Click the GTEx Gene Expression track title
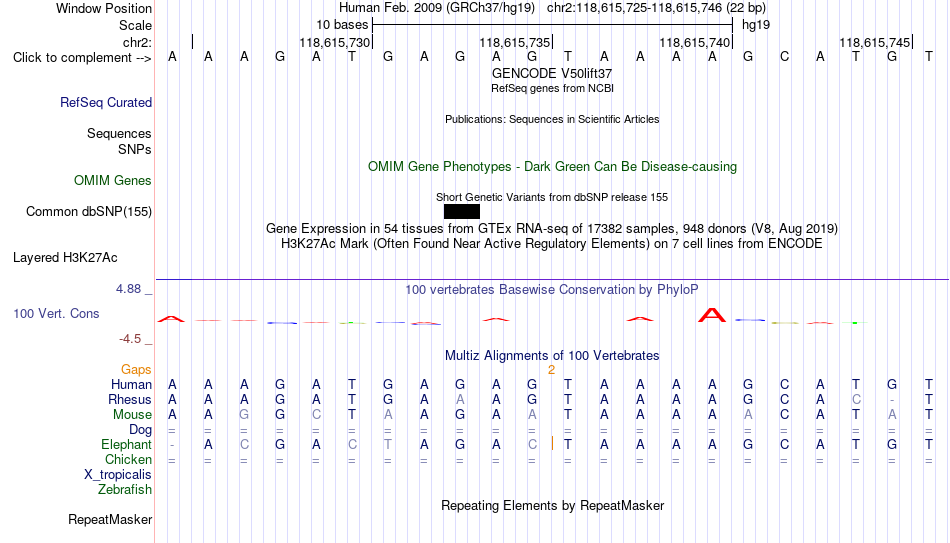This screenshot has width=950, height=543. [x=552, y=228]
